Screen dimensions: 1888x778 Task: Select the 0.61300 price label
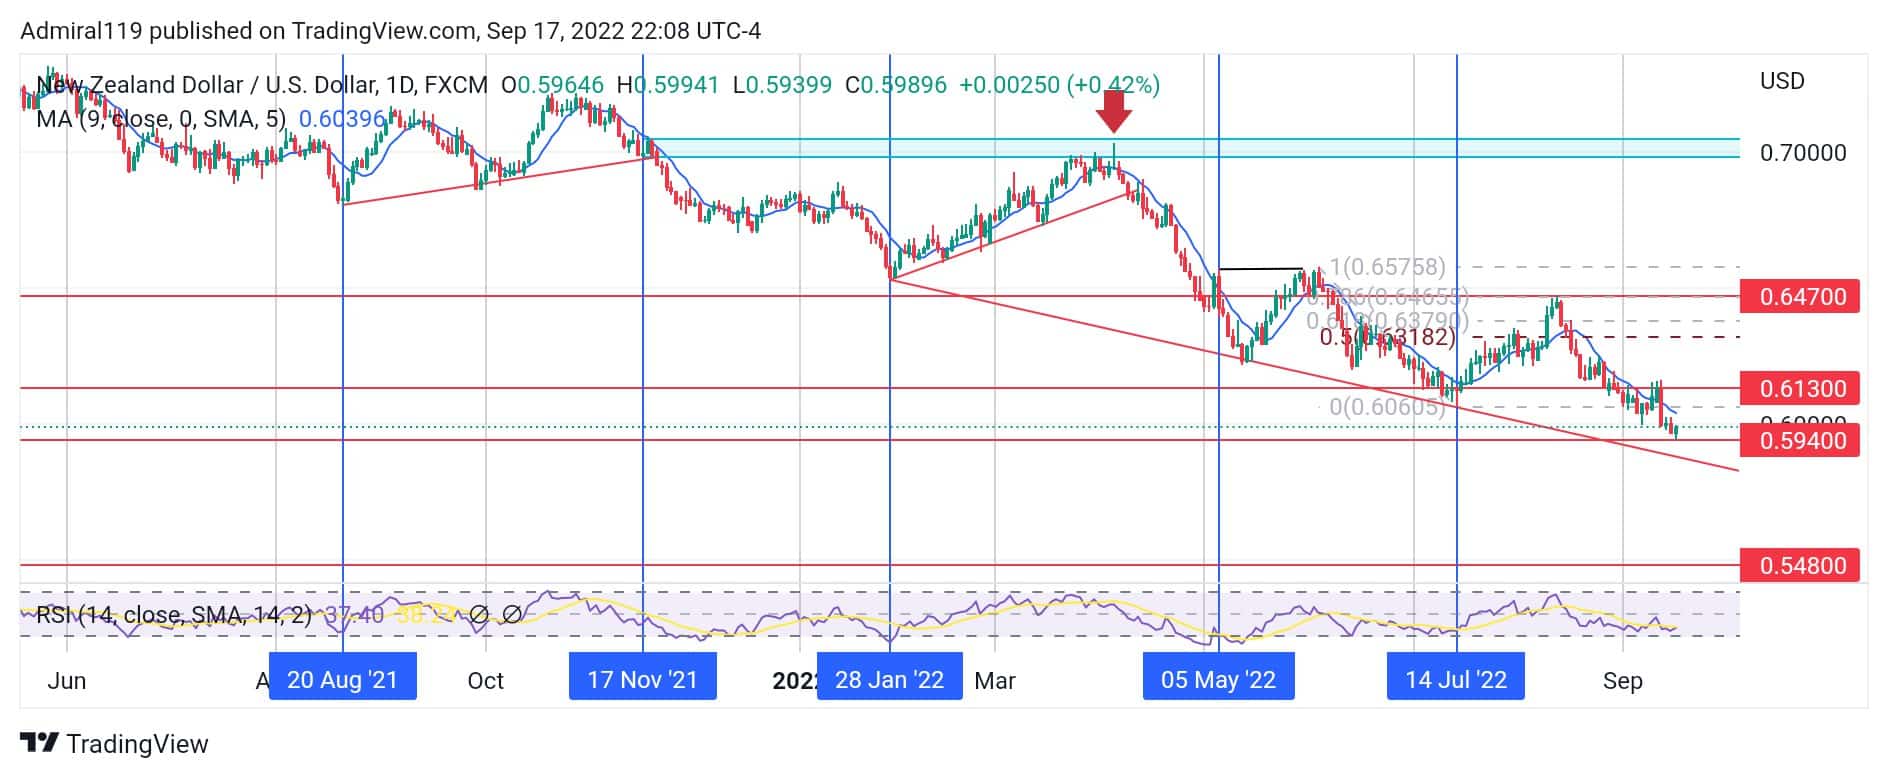click(1800, 388)
